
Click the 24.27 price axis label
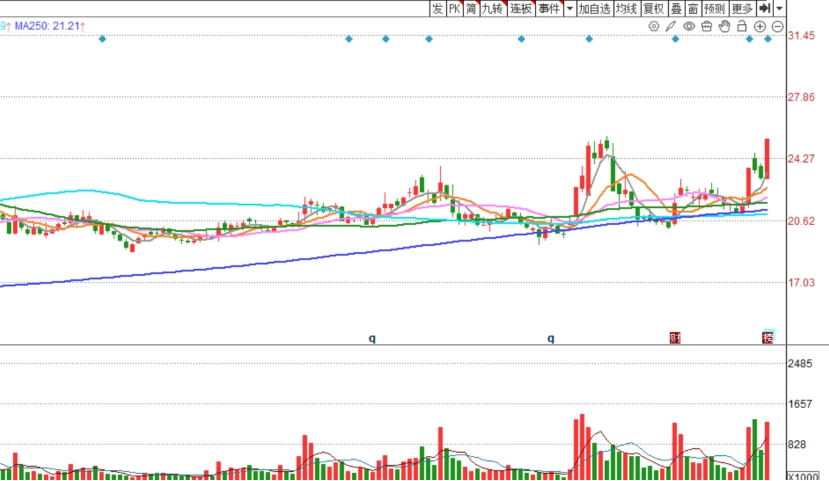(x=801, y=159)
